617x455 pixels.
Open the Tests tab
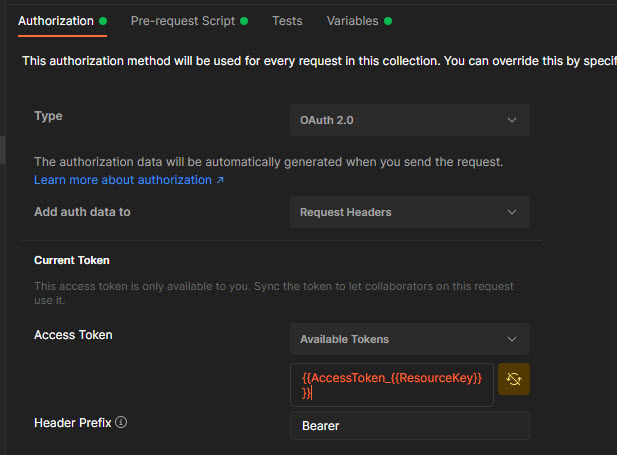tap(287, 21)
